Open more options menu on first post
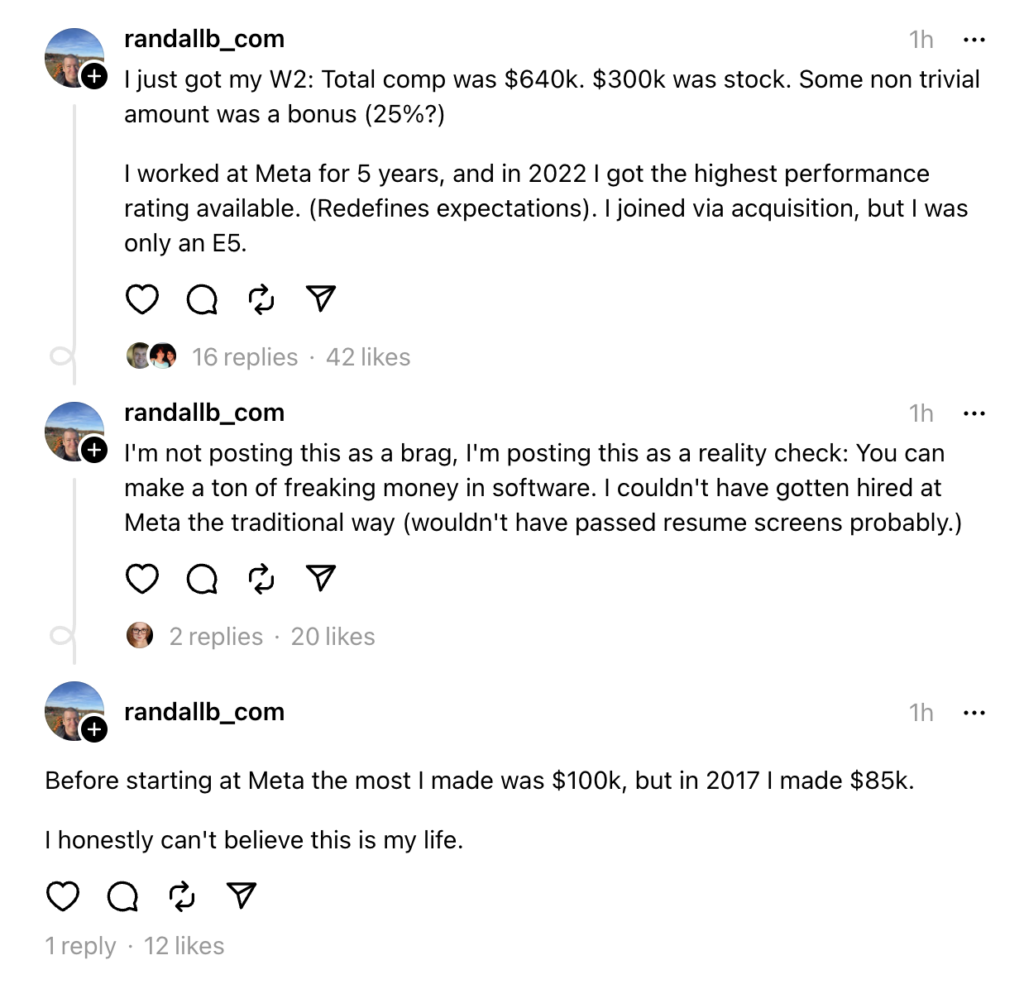The image size is (1024, 984). click(x=973, y=40)
